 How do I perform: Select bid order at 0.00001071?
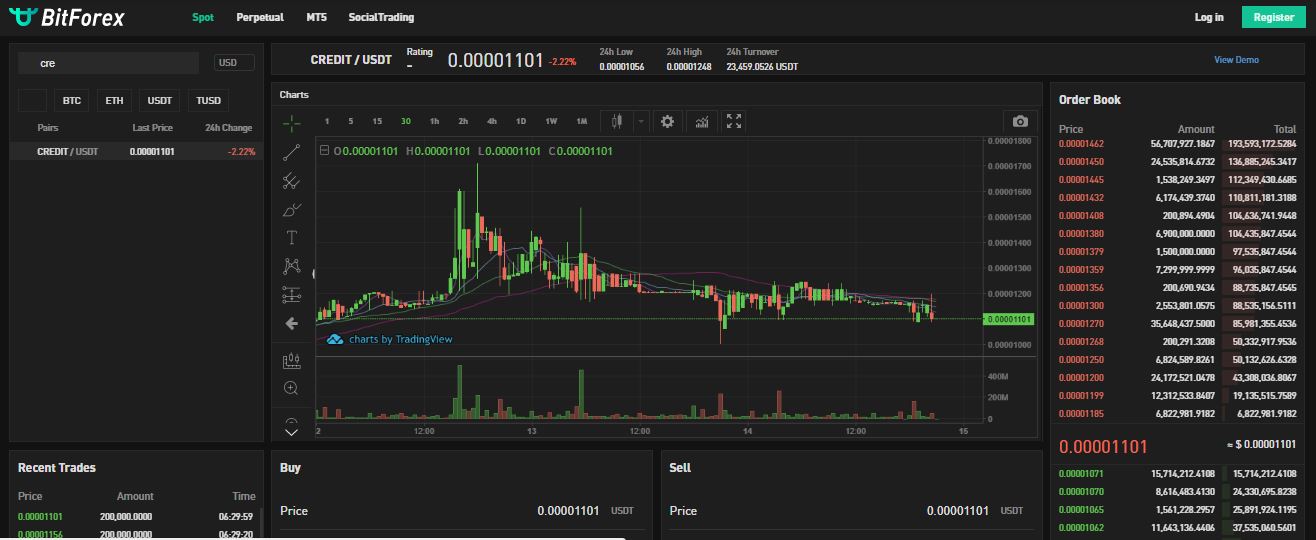coord(1177,473)
